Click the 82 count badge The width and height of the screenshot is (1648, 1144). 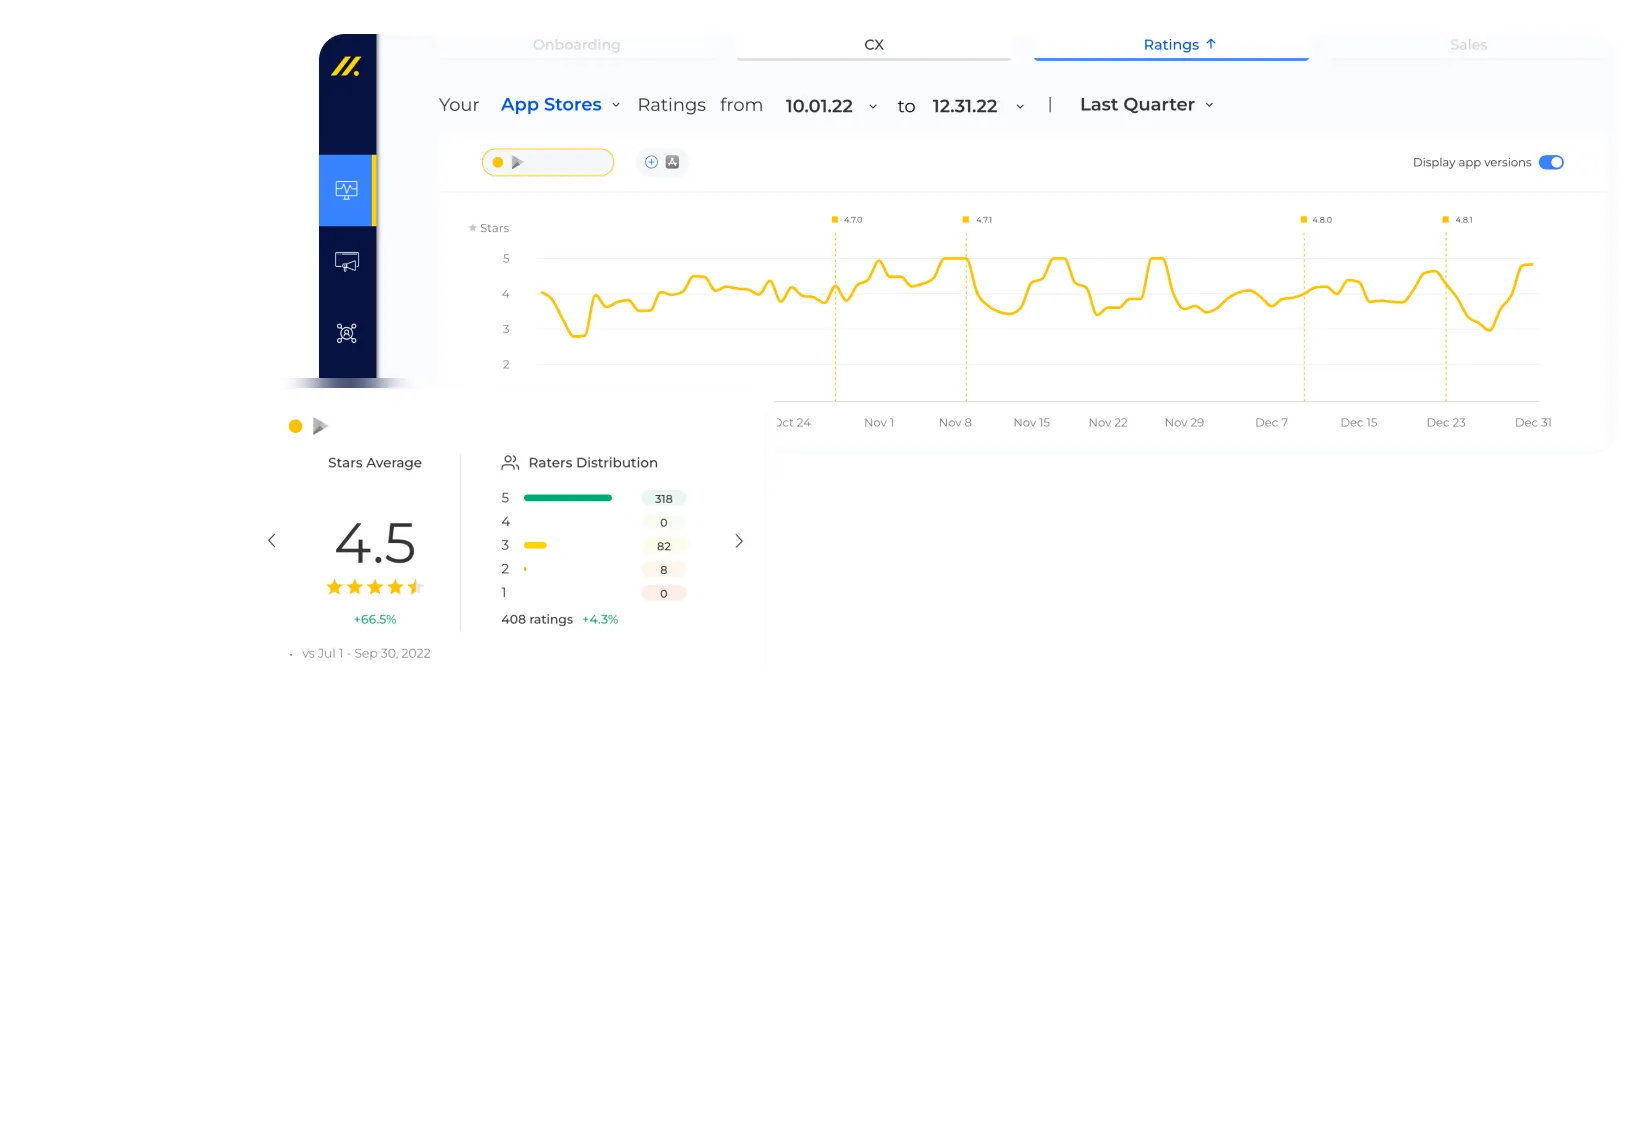click(664, 547)
